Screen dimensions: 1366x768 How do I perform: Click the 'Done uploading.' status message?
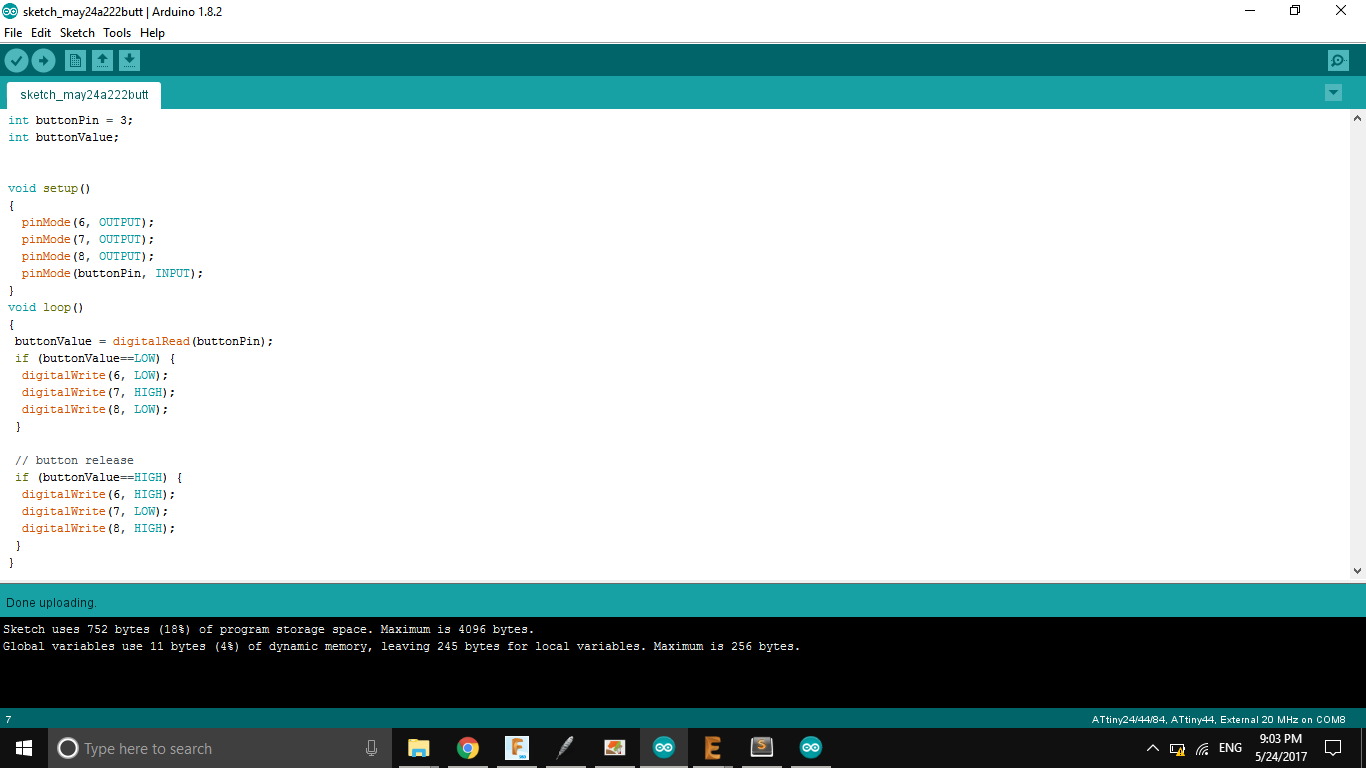click(x=51, y=603)
